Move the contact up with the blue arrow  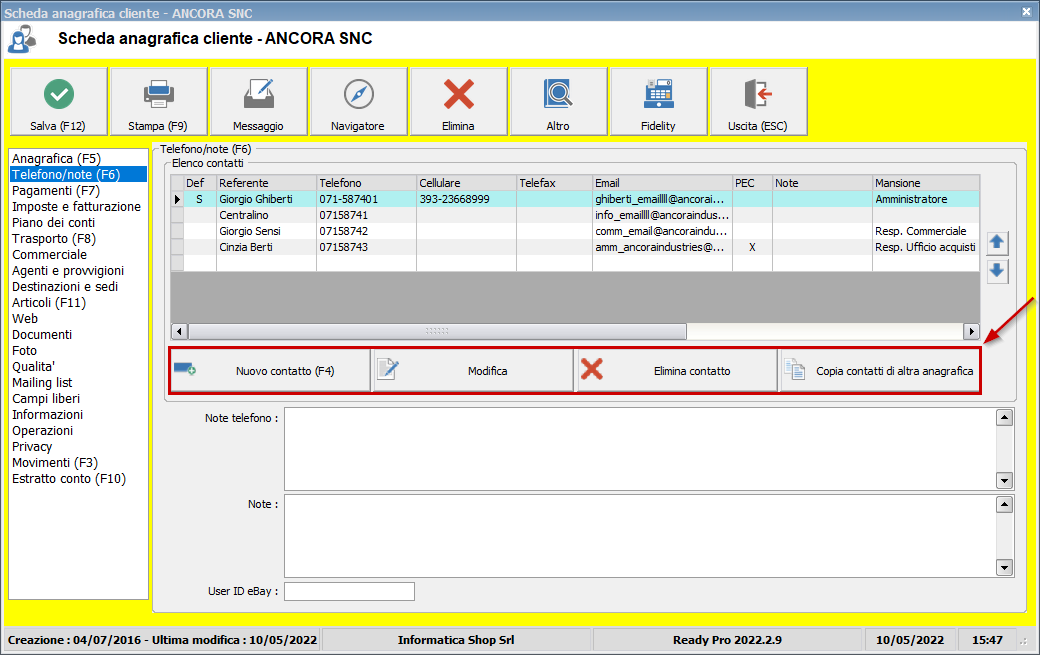click(997, 243)
